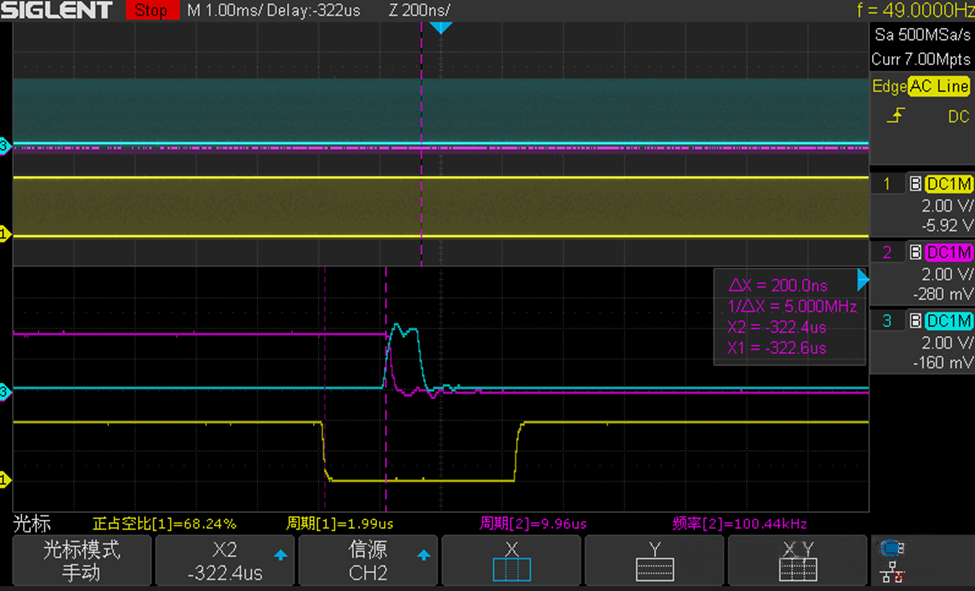Select channel 3 number label in side panel
The image size is (975, 591).
point(886,321)
